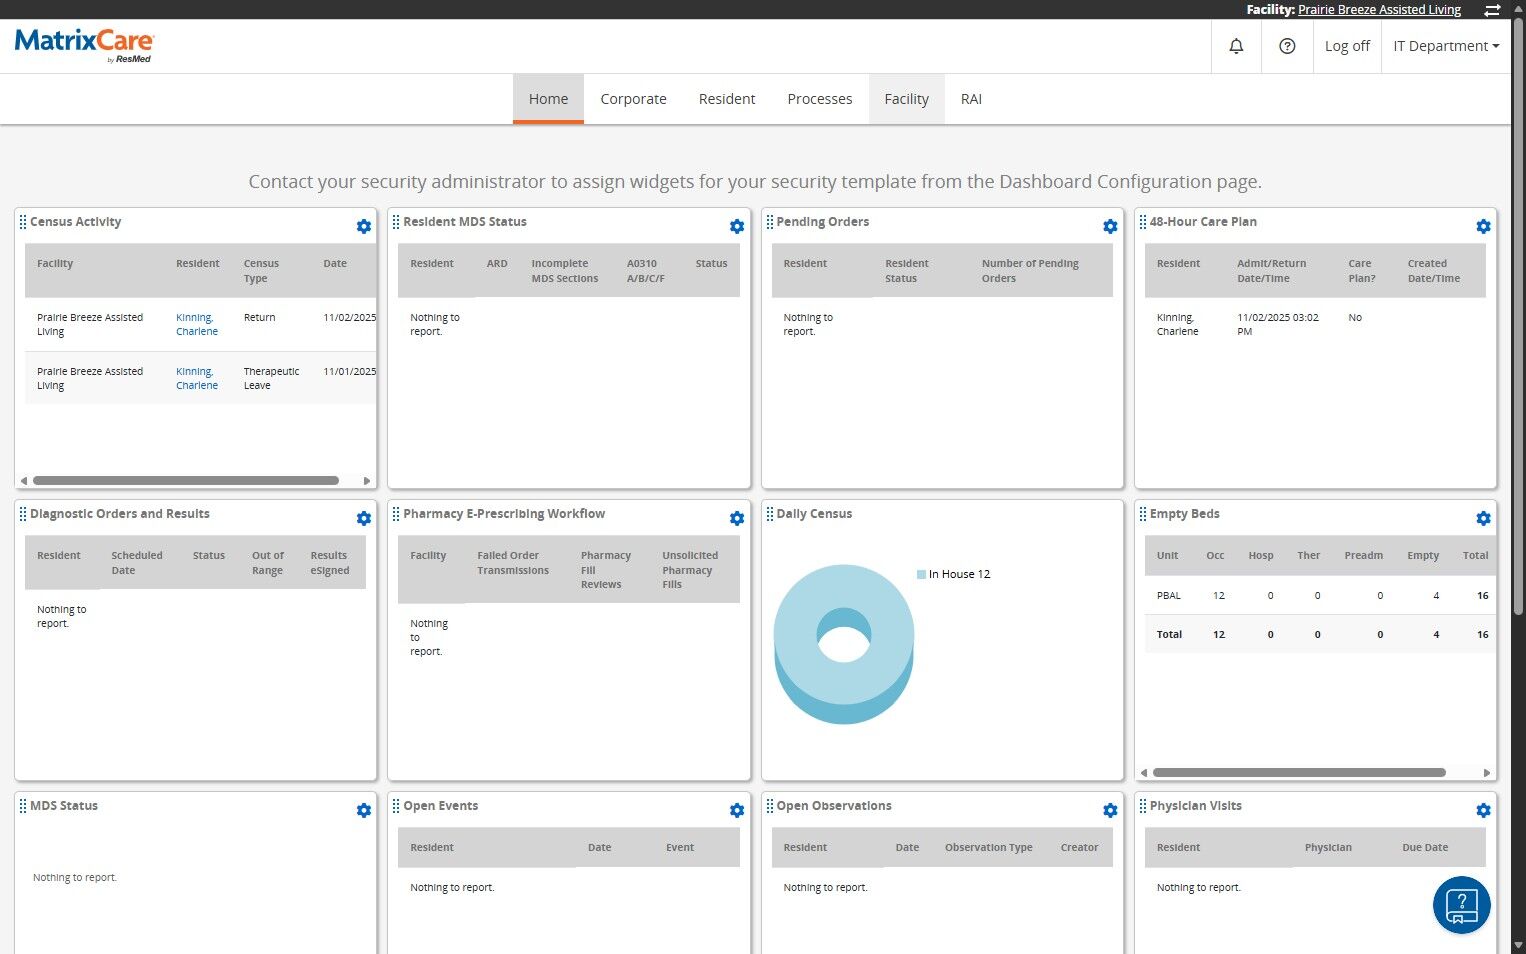Open the Corporate menu
This screenshot has width=1526, height=954.
[x=633, y=99]
